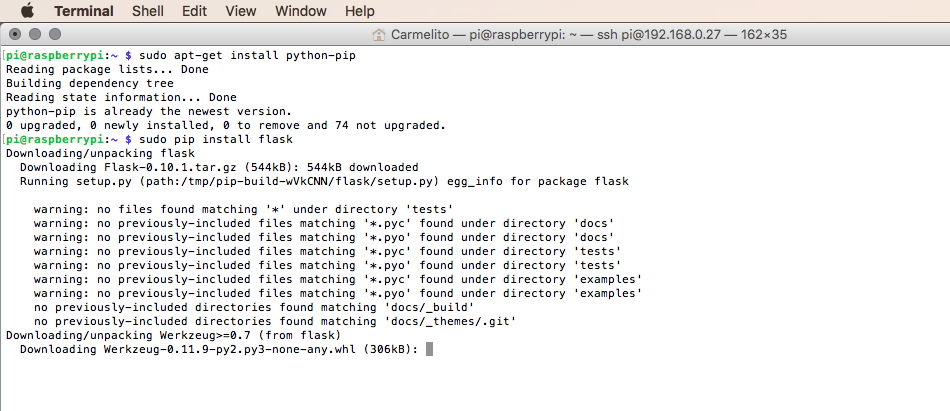Zoom the Terminal window with third title button
950x411 pixels.
click(55, 35)
